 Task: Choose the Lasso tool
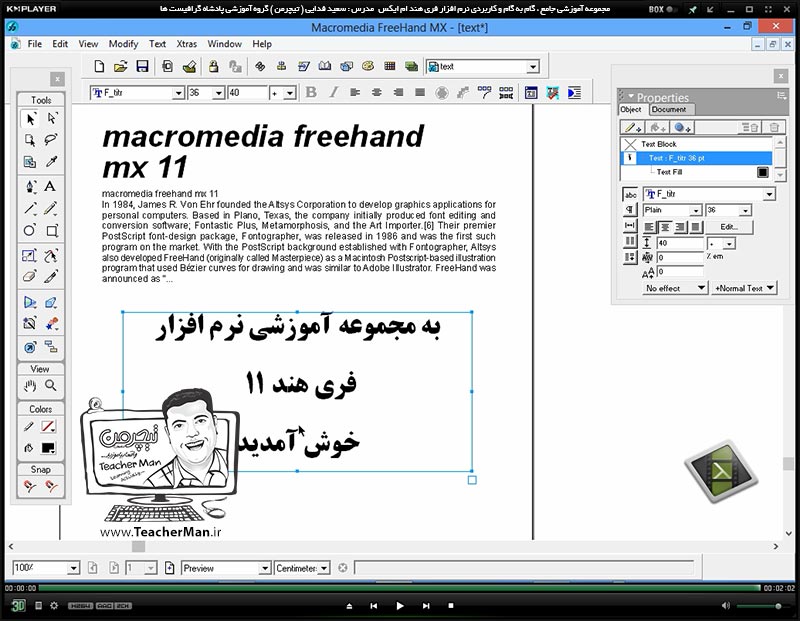(x=51, y=140)
